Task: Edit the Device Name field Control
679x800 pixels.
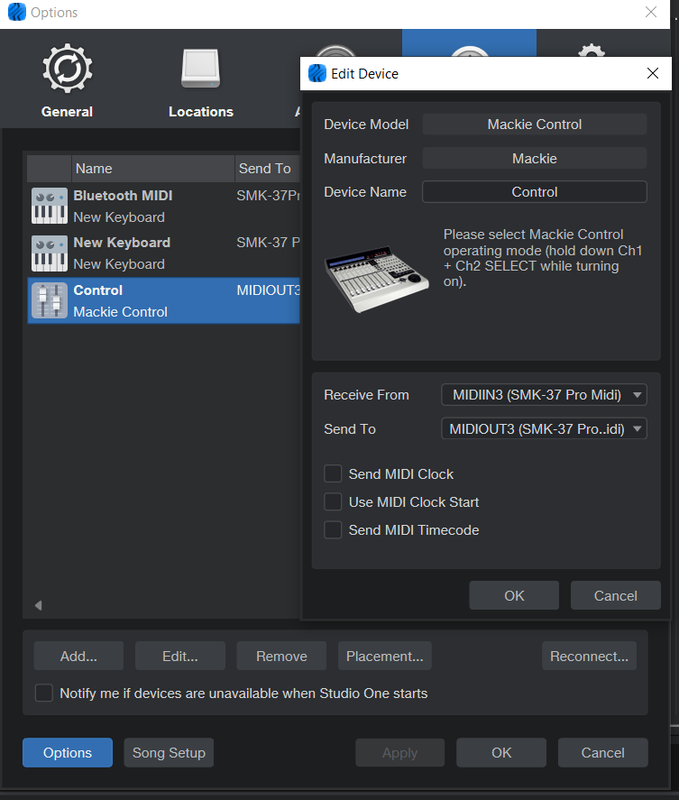Action: coord(534,192)
